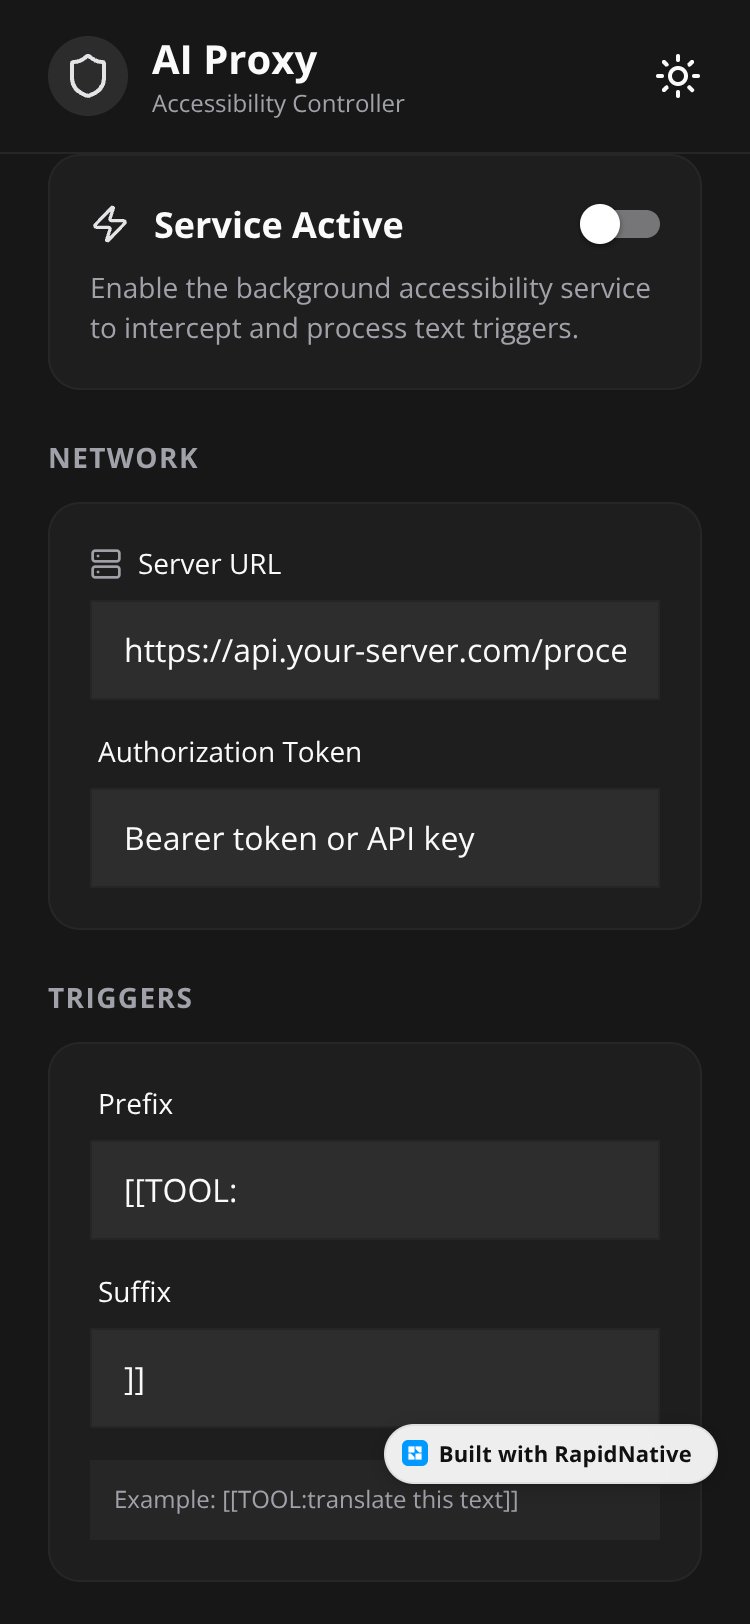Click the Suffix trigger input field
This screenshot has height=1624, width=750.
(x=375, y=1378)
